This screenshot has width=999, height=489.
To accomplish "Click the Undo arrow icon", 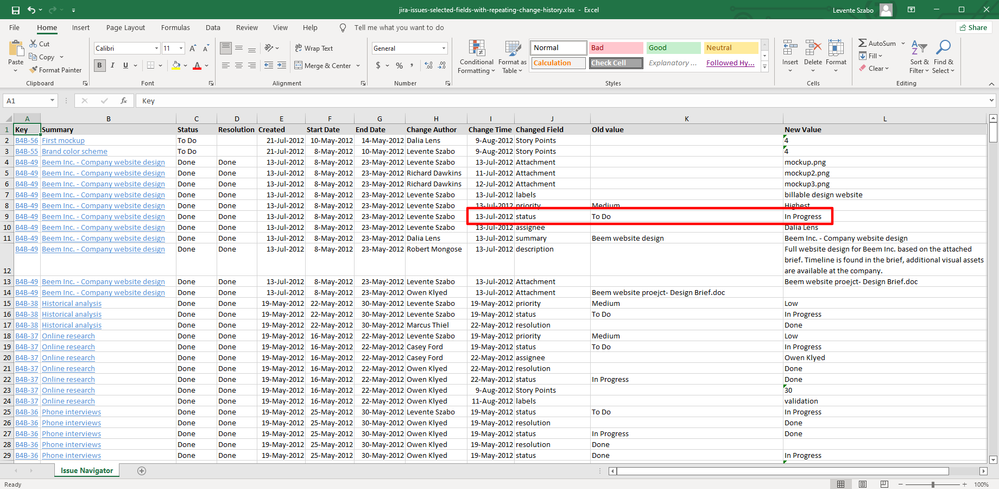I will [32, 10].
